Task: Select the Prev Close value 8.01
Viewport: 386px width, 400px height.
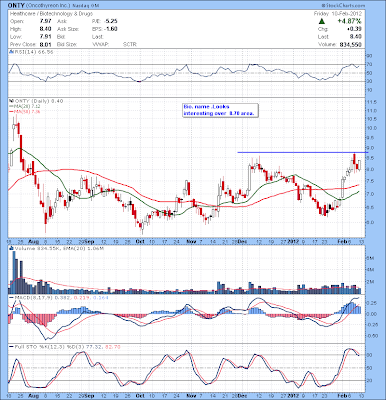Action: tap(44, 44)
